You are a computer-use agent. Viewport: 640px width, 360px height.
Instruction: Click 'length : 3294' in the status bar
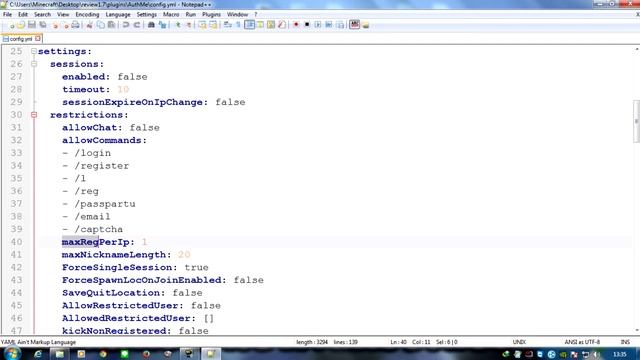pyautogui.click(x=312, y=342)
